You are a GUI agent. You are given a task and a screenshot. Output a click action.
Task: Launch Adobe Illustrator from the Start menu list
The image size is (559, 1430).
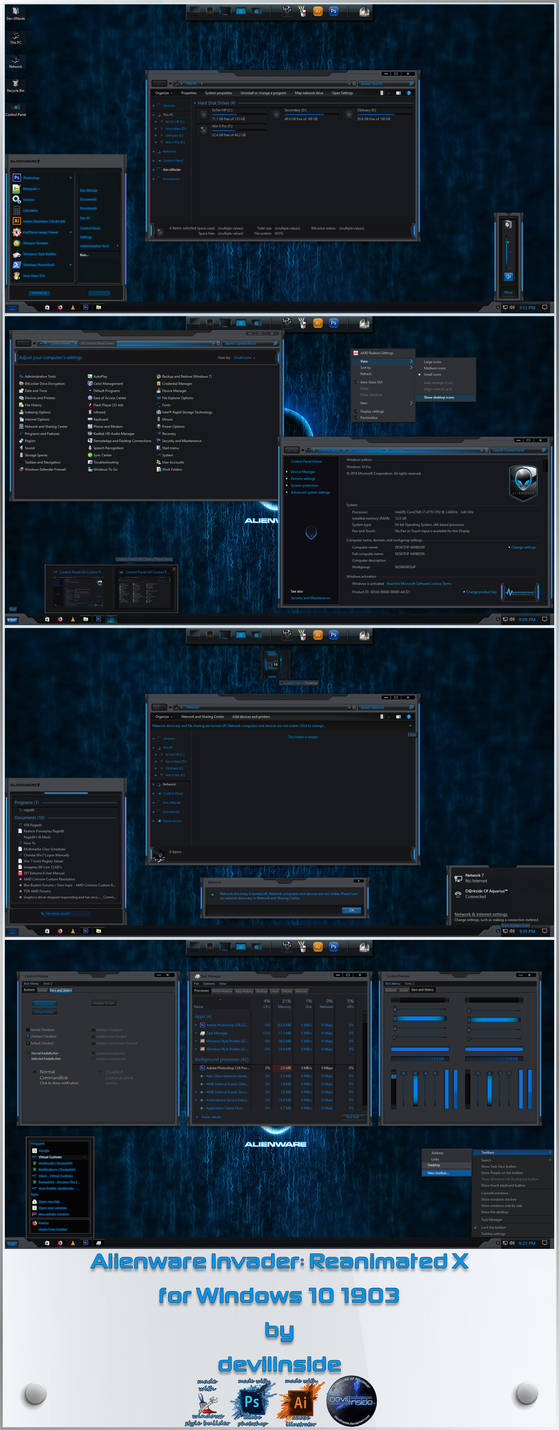(38, 221)
